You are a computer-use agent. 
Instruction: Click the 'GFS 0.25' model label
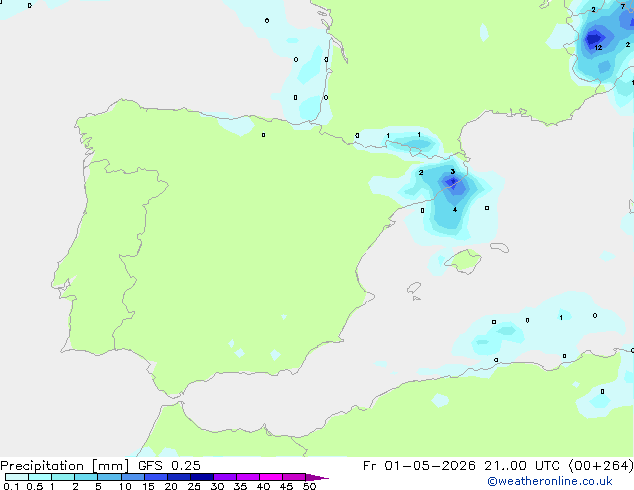click(169, 466)
